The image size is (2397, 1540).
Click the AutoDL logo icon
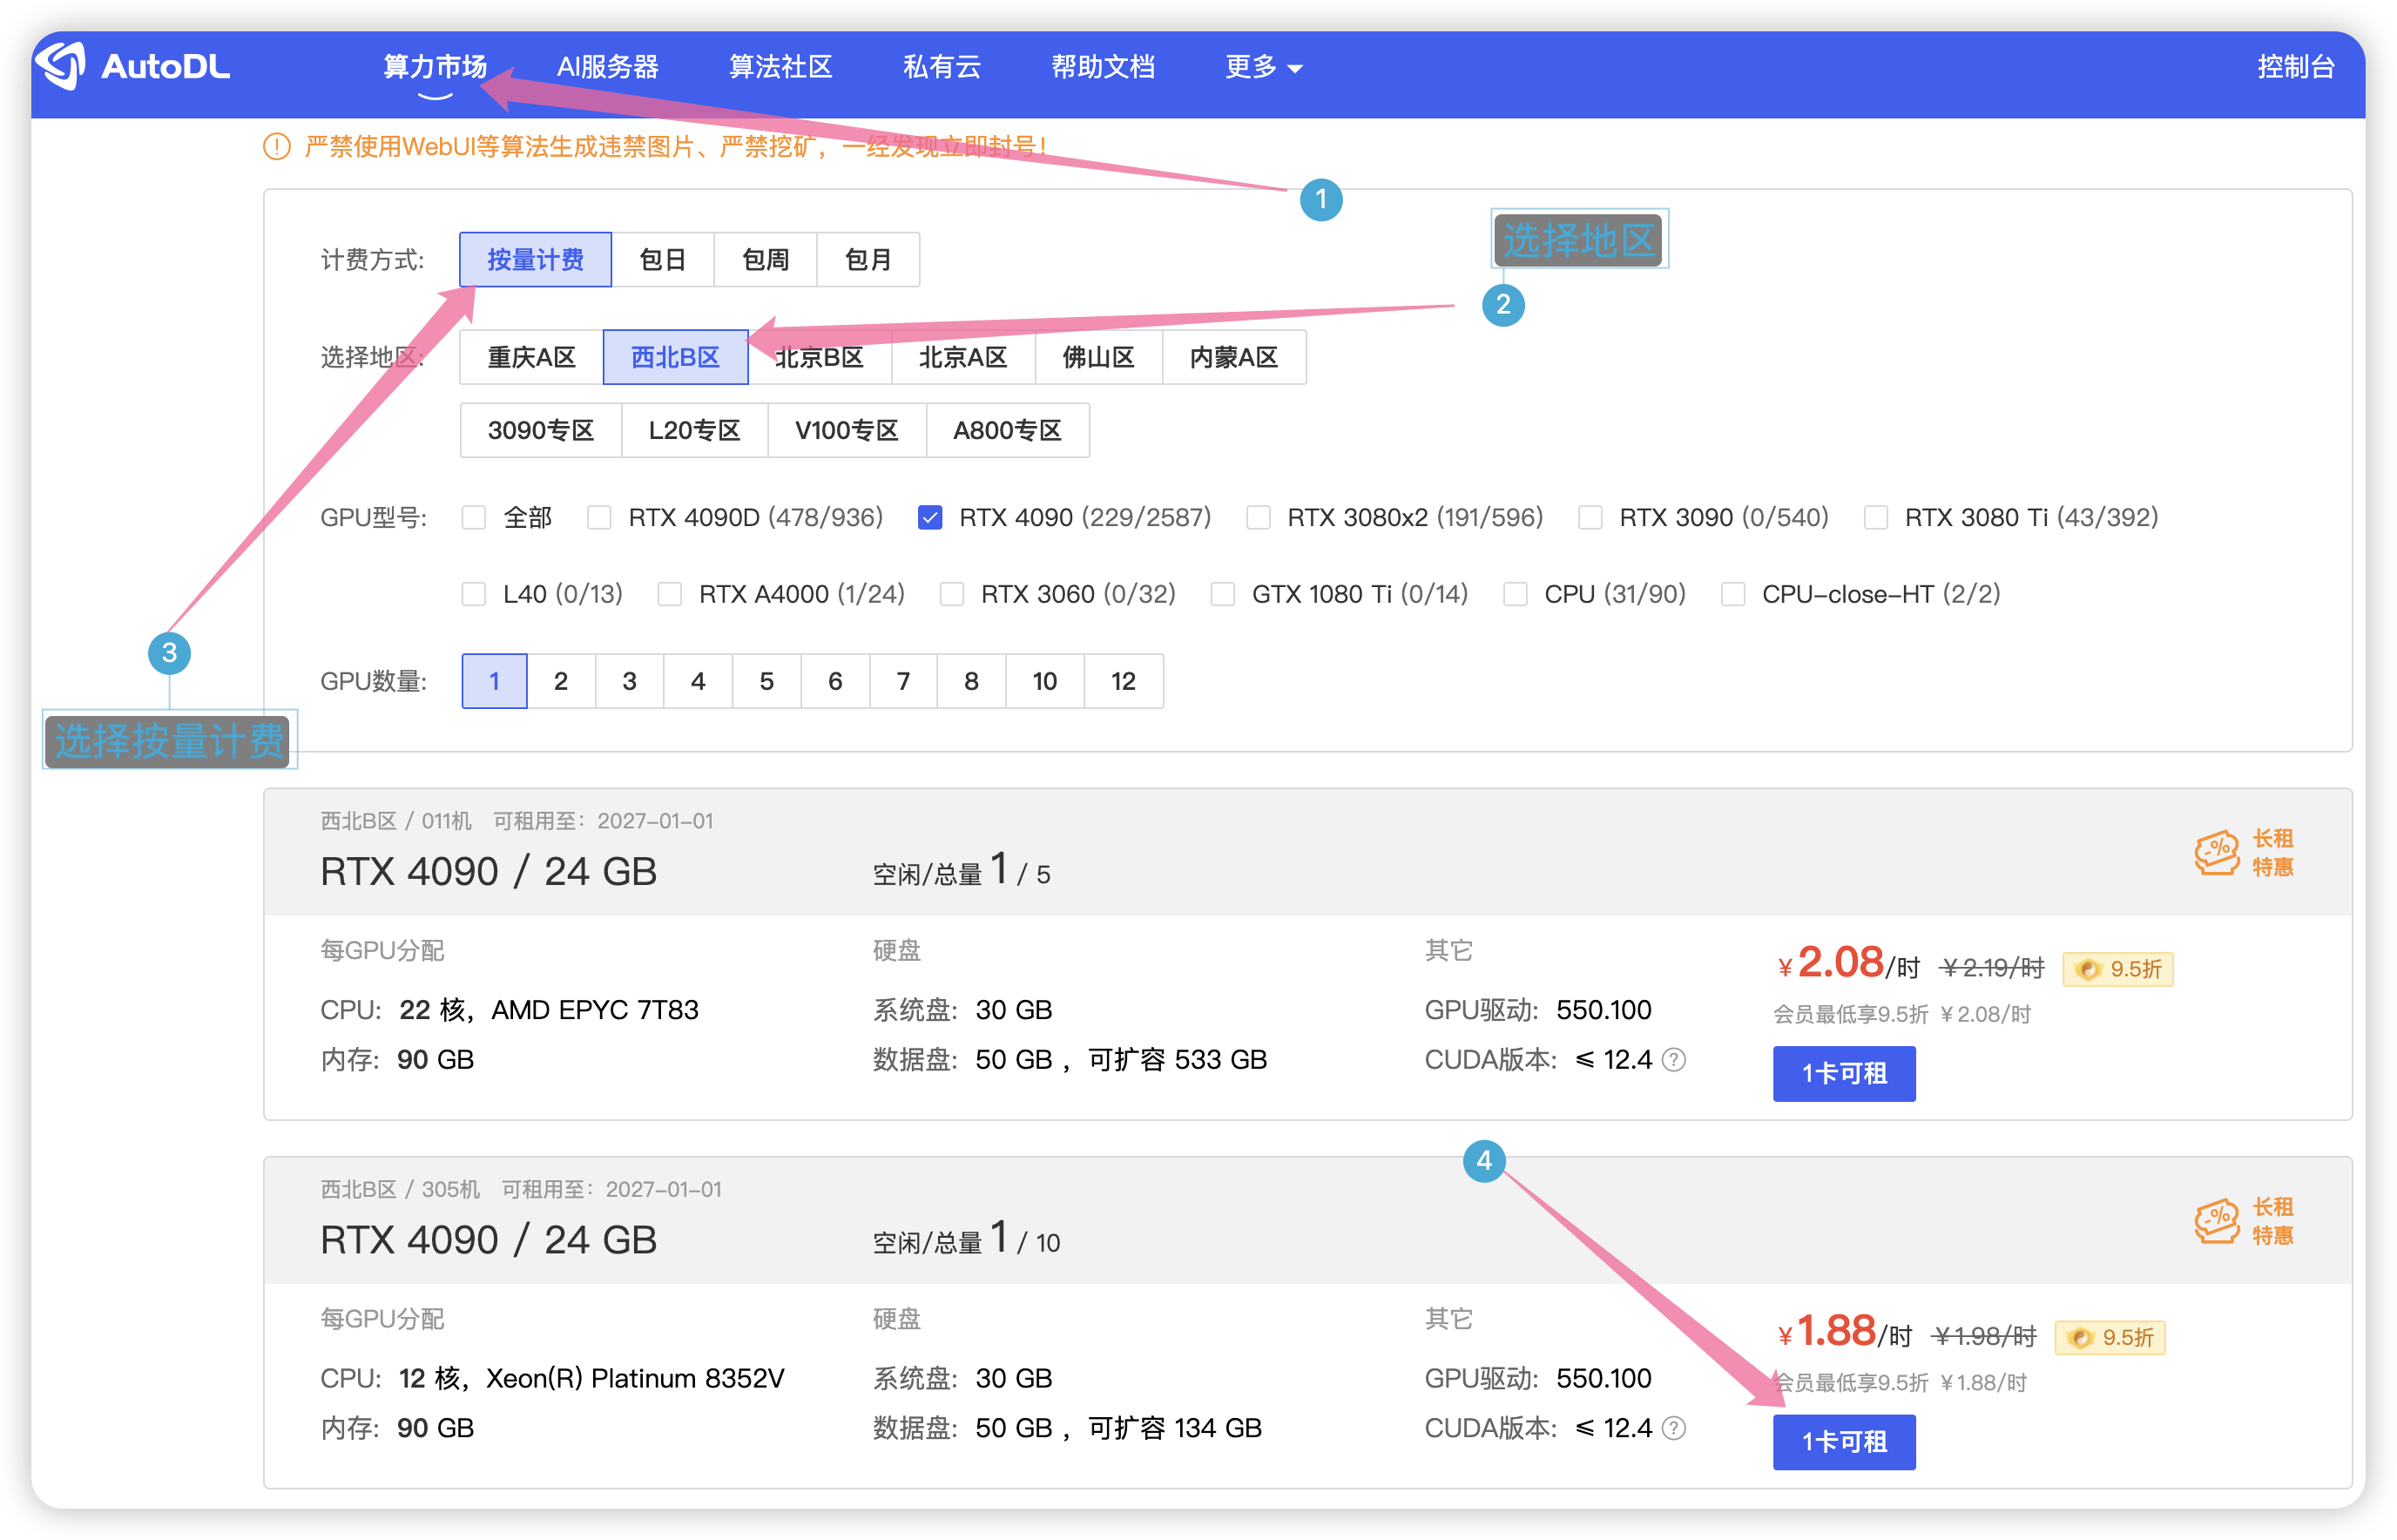(x=62, y=66)
